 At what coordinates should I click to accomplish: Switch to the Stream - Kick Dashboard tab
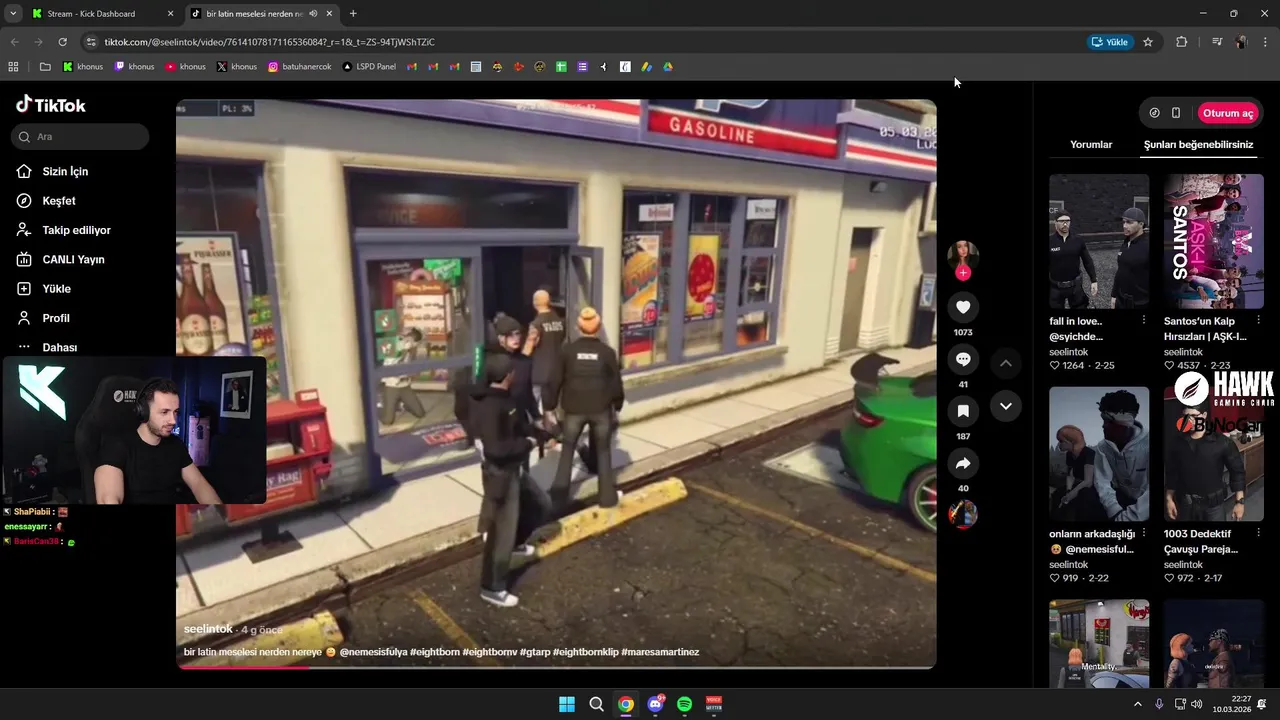click(x=101, y=14)
